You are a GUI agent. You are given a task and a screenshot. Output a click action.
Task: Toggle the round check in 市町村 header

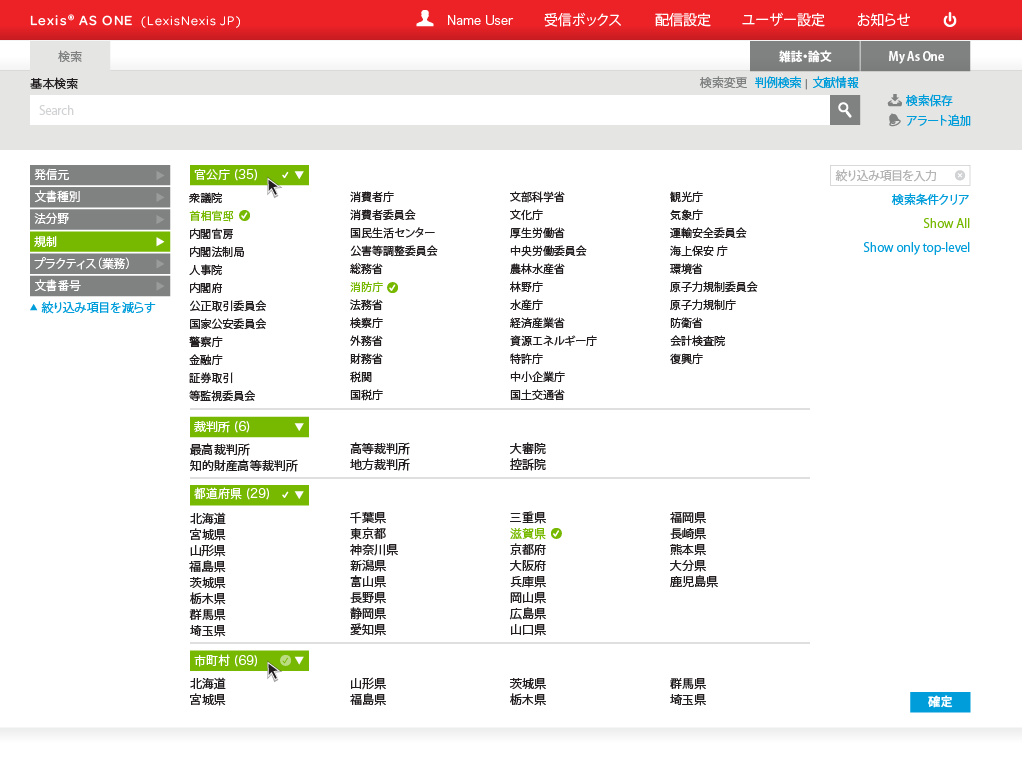(x=285, y=661)
